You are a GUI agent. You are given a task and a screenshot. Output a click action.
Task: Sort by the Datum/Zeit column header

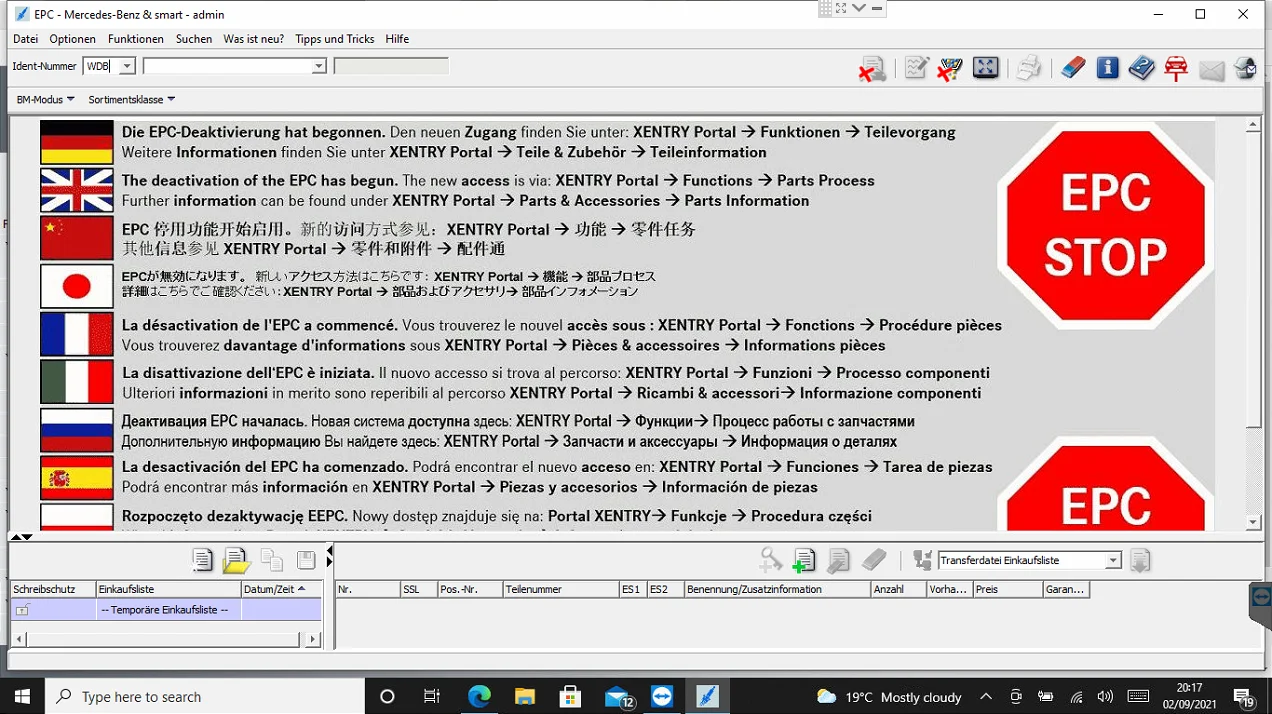(x=282, y=589)
